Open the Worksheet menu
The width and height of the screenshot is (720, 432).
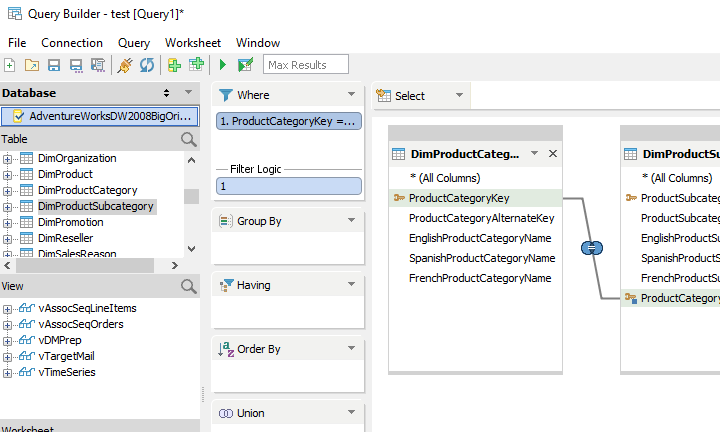tap(193, 43)
